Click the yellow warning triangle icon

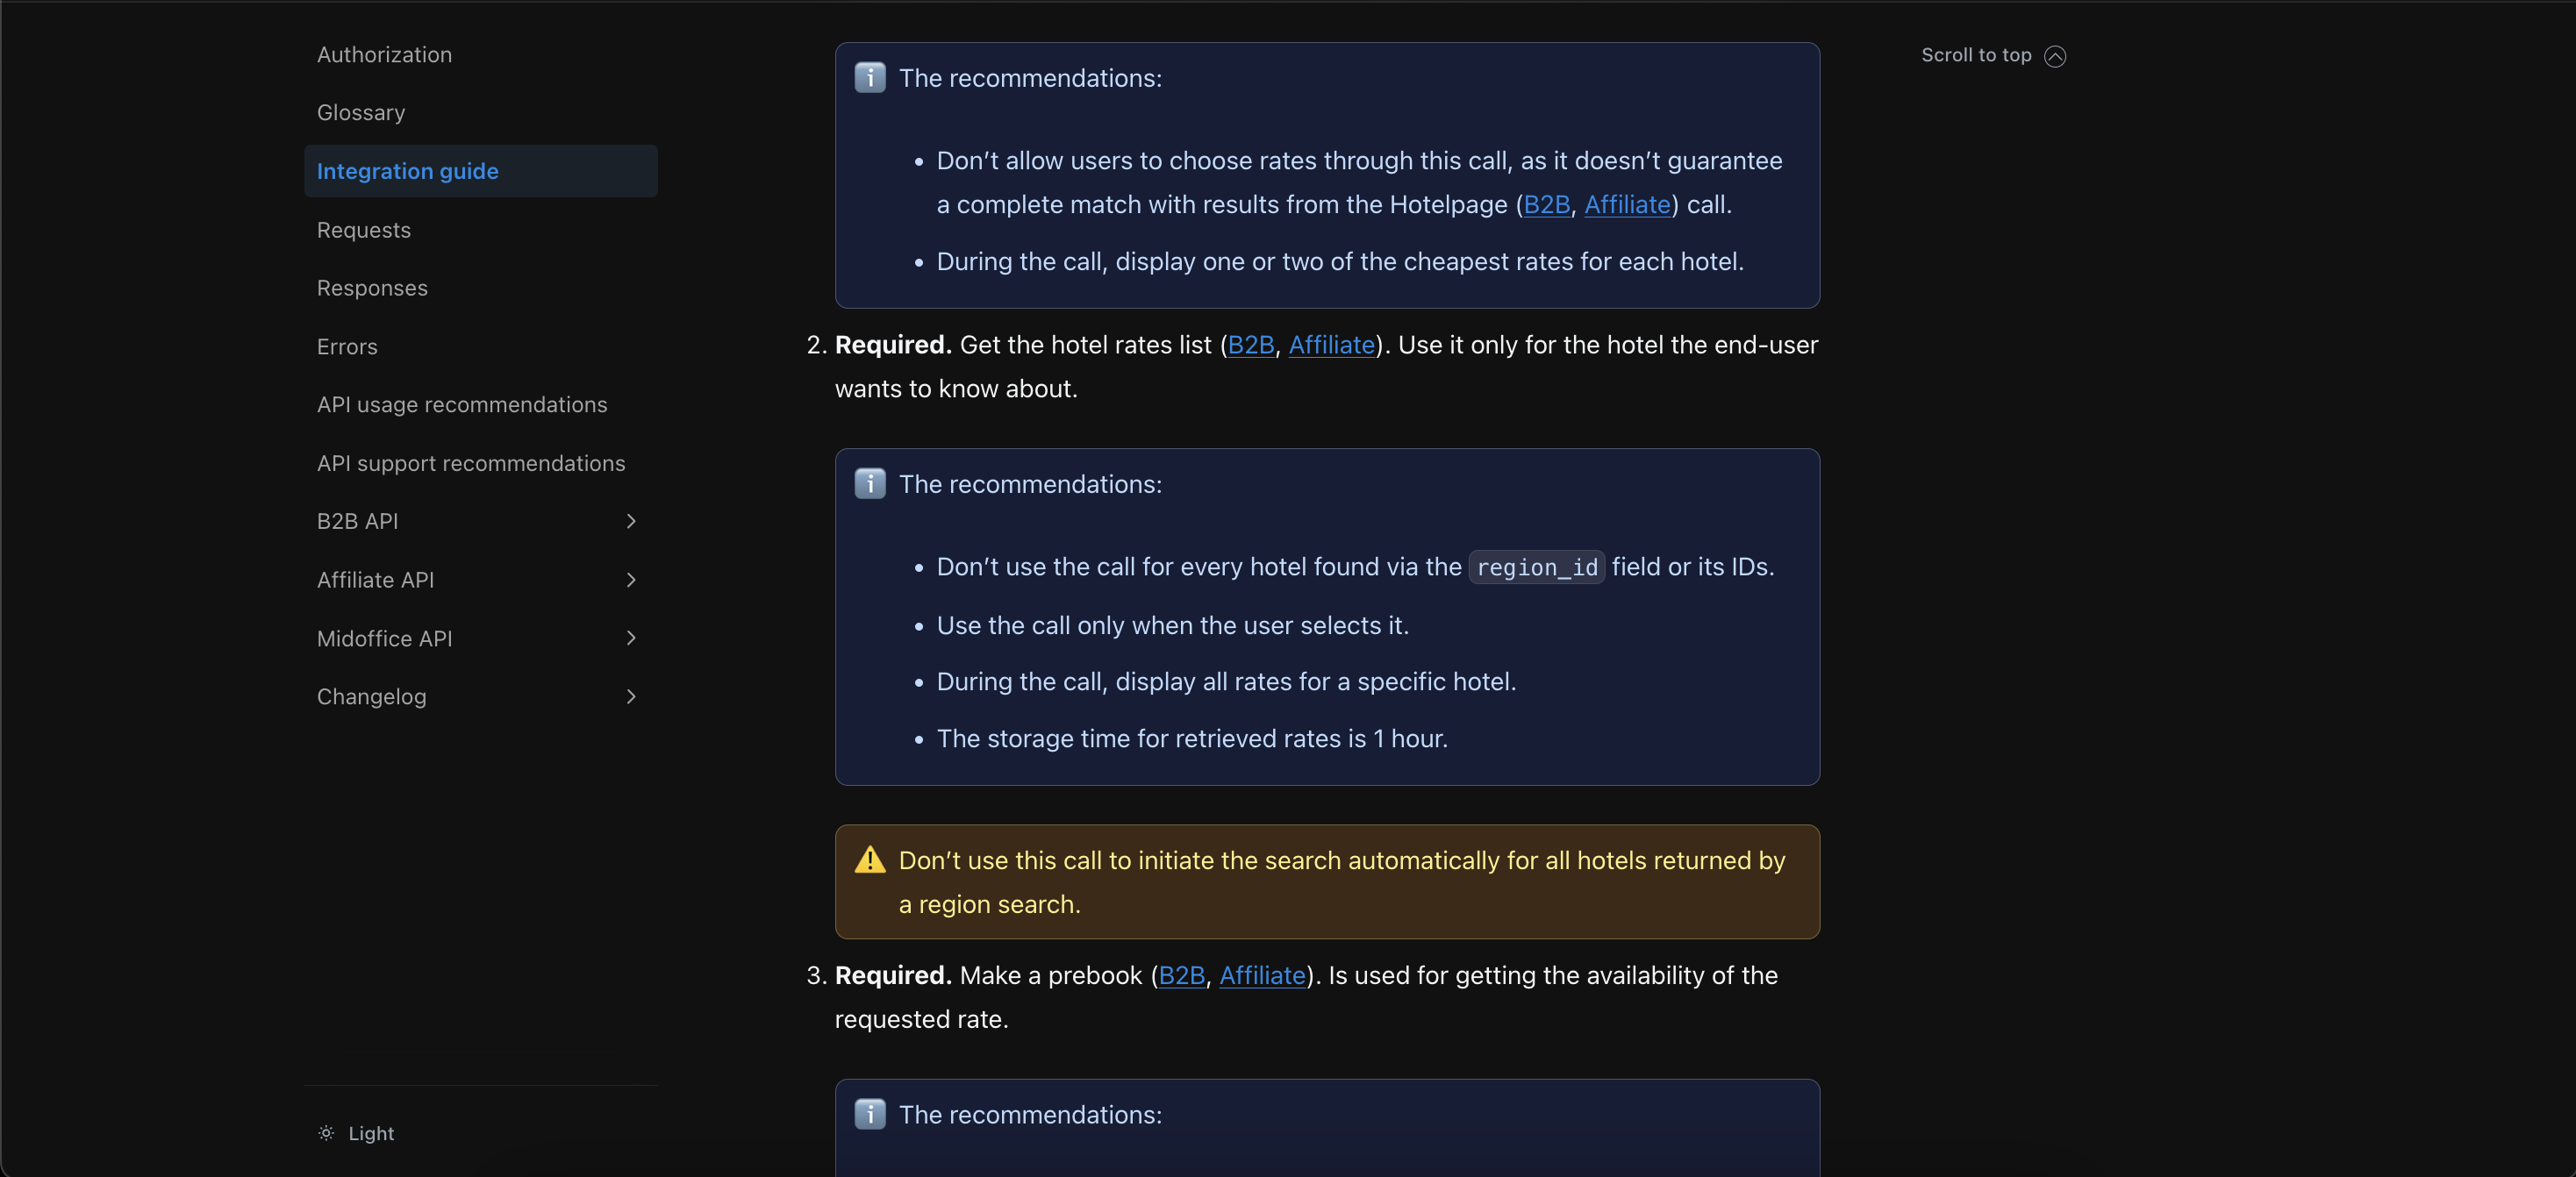pyautogui.click(x=870, y=860)
